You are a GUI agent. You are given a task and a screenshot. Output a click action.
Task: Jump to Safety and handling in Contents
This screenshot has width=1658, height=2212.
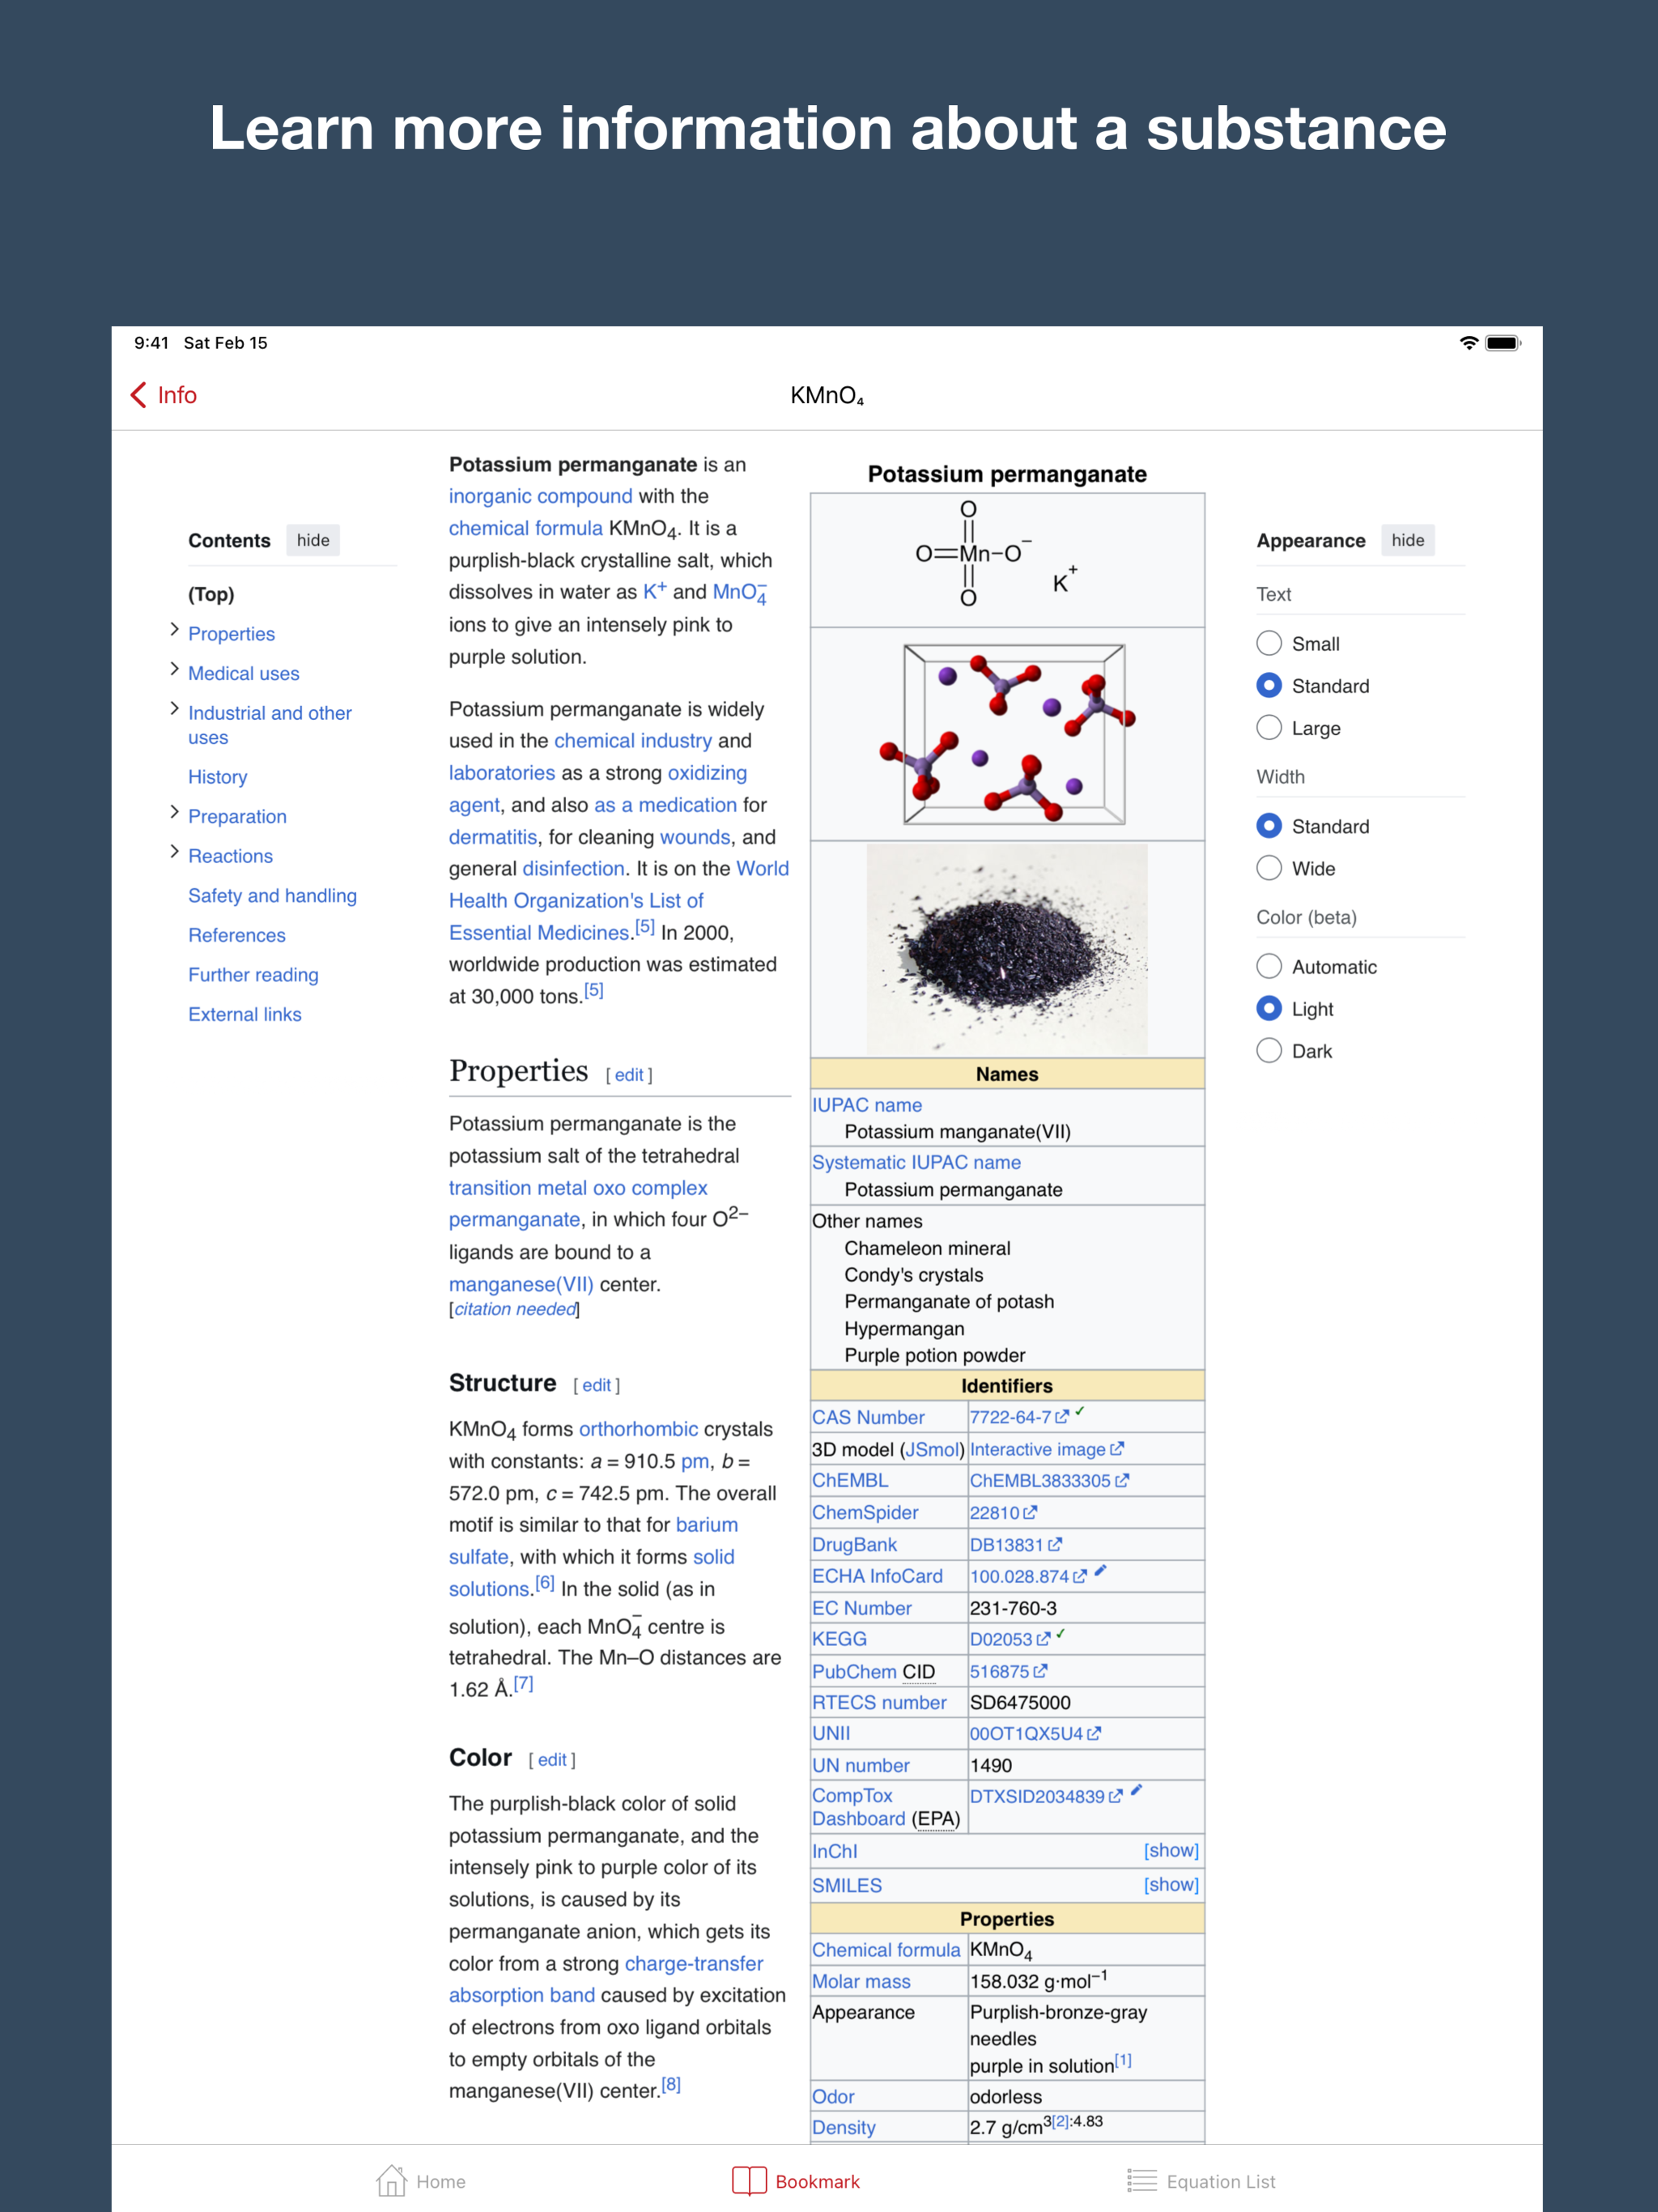coord(272,896)
